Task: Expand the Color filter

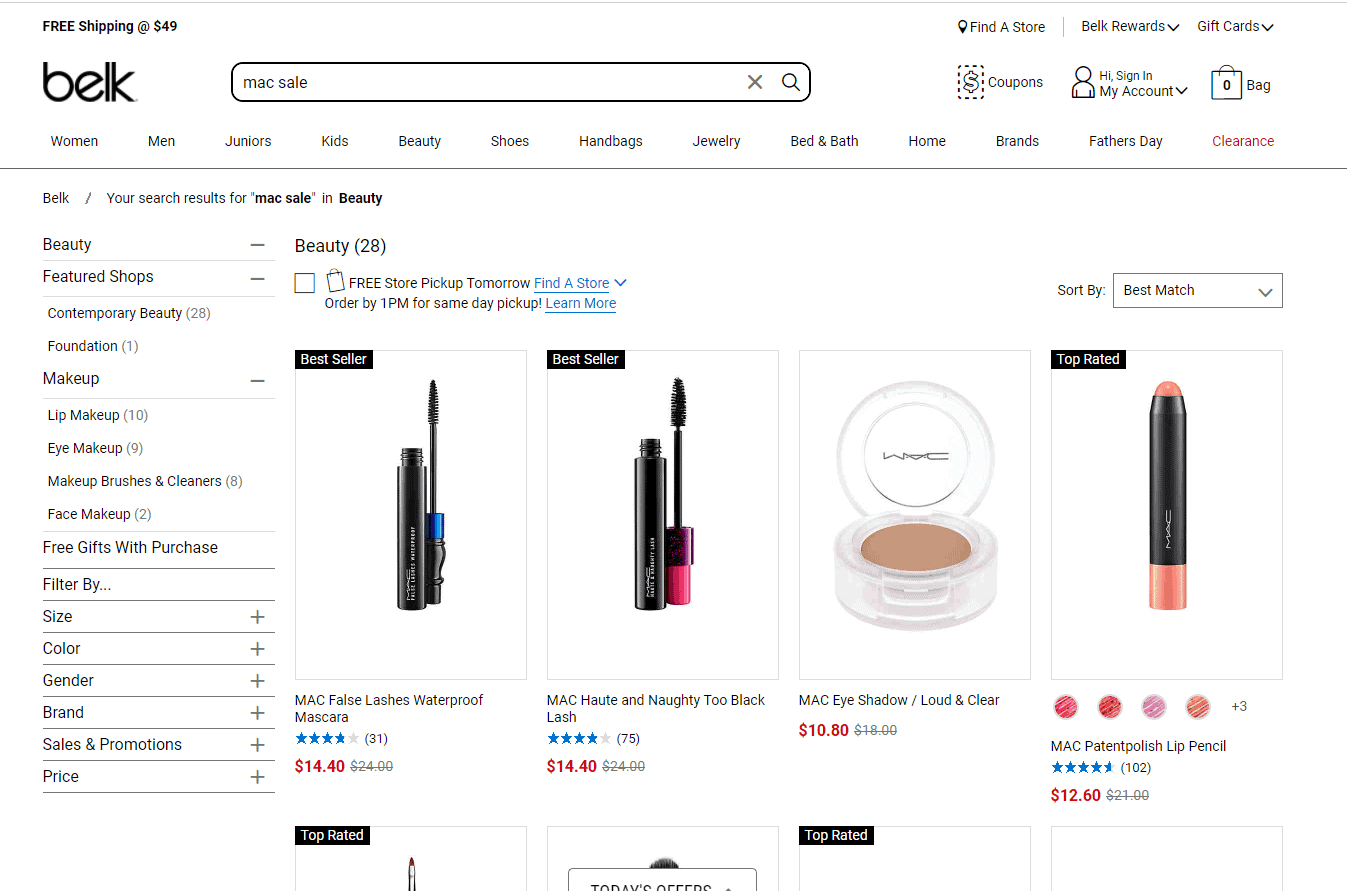Action: click(x=258, y=649)
